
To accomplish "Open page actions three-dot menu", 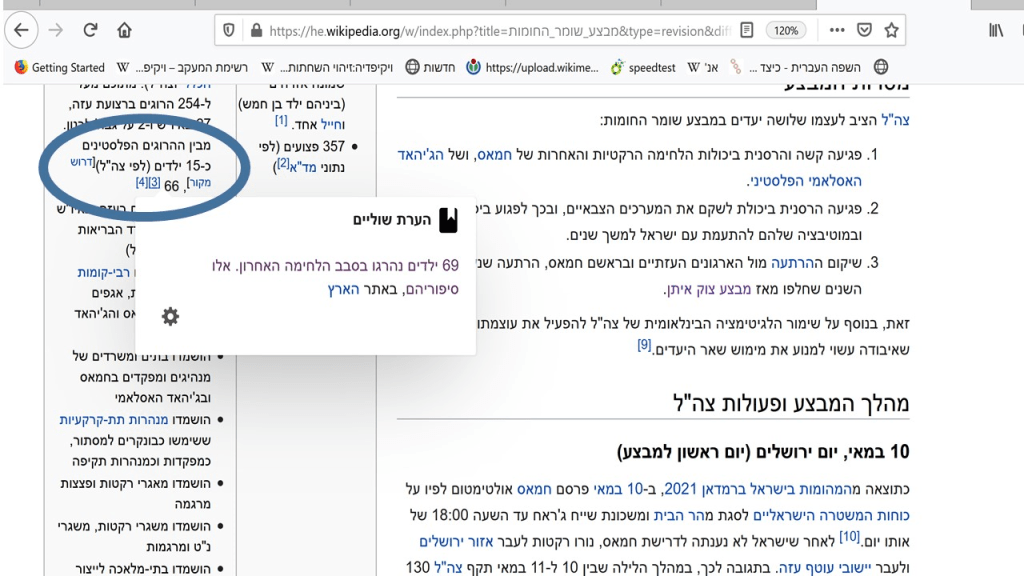I will (x=835, y=31).
